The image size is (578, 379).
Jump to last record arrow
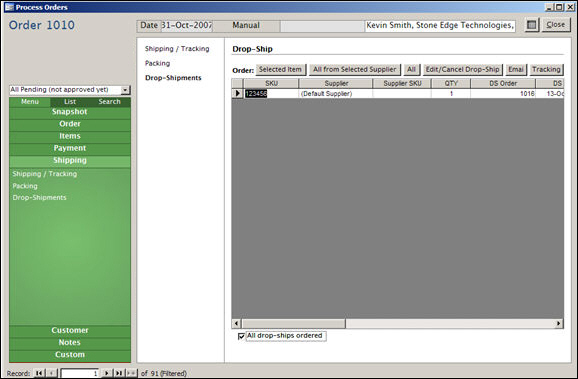(x=119, y=373)
